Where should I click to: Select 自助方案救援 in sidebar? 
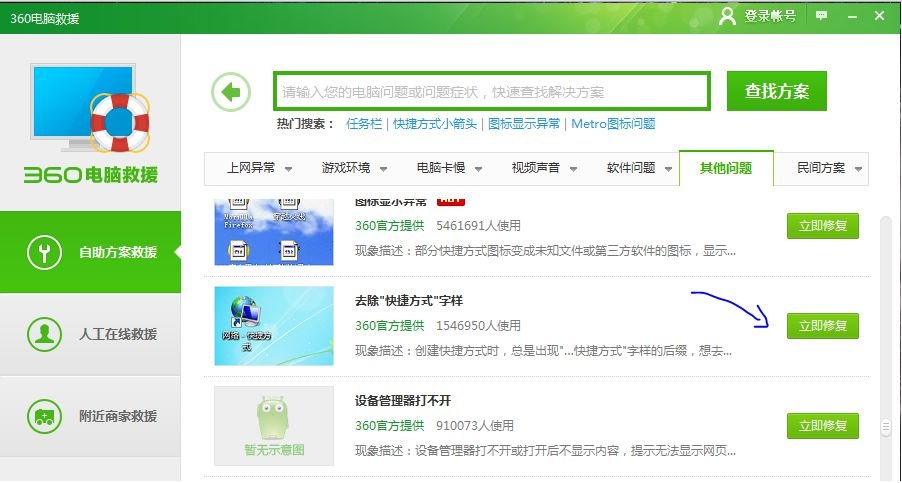(x=90, y=252)
